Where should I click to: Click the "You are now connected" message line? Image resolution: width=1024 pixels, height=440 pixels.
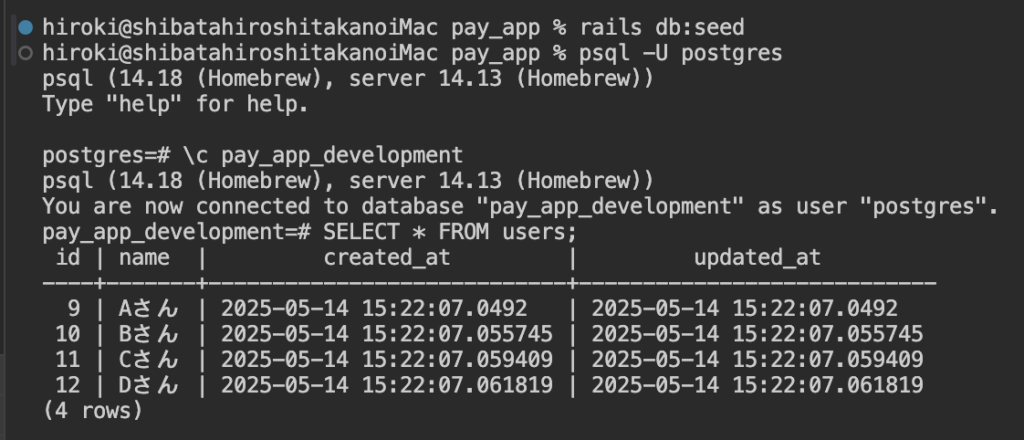519,207
